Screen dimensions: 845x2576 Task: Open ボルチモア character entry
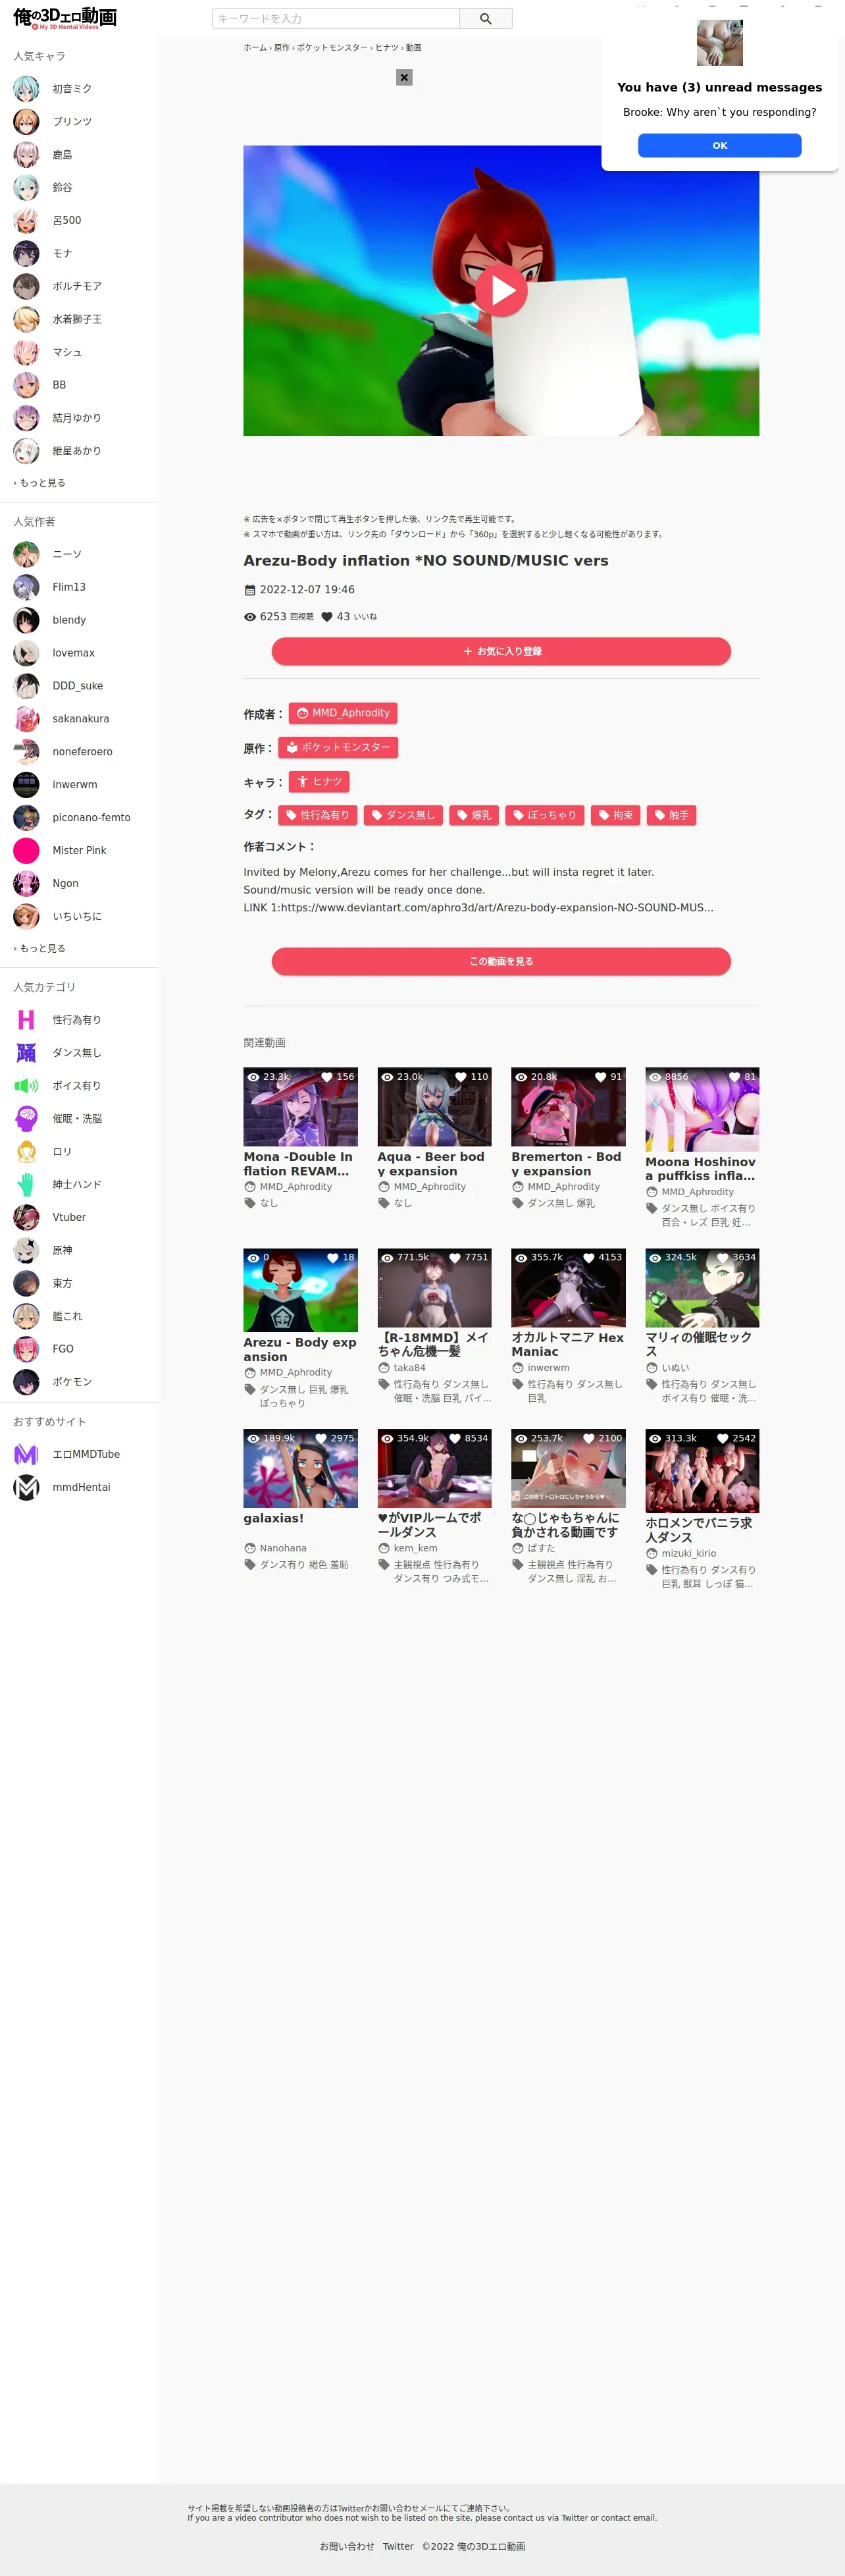(x=79, y=287)
